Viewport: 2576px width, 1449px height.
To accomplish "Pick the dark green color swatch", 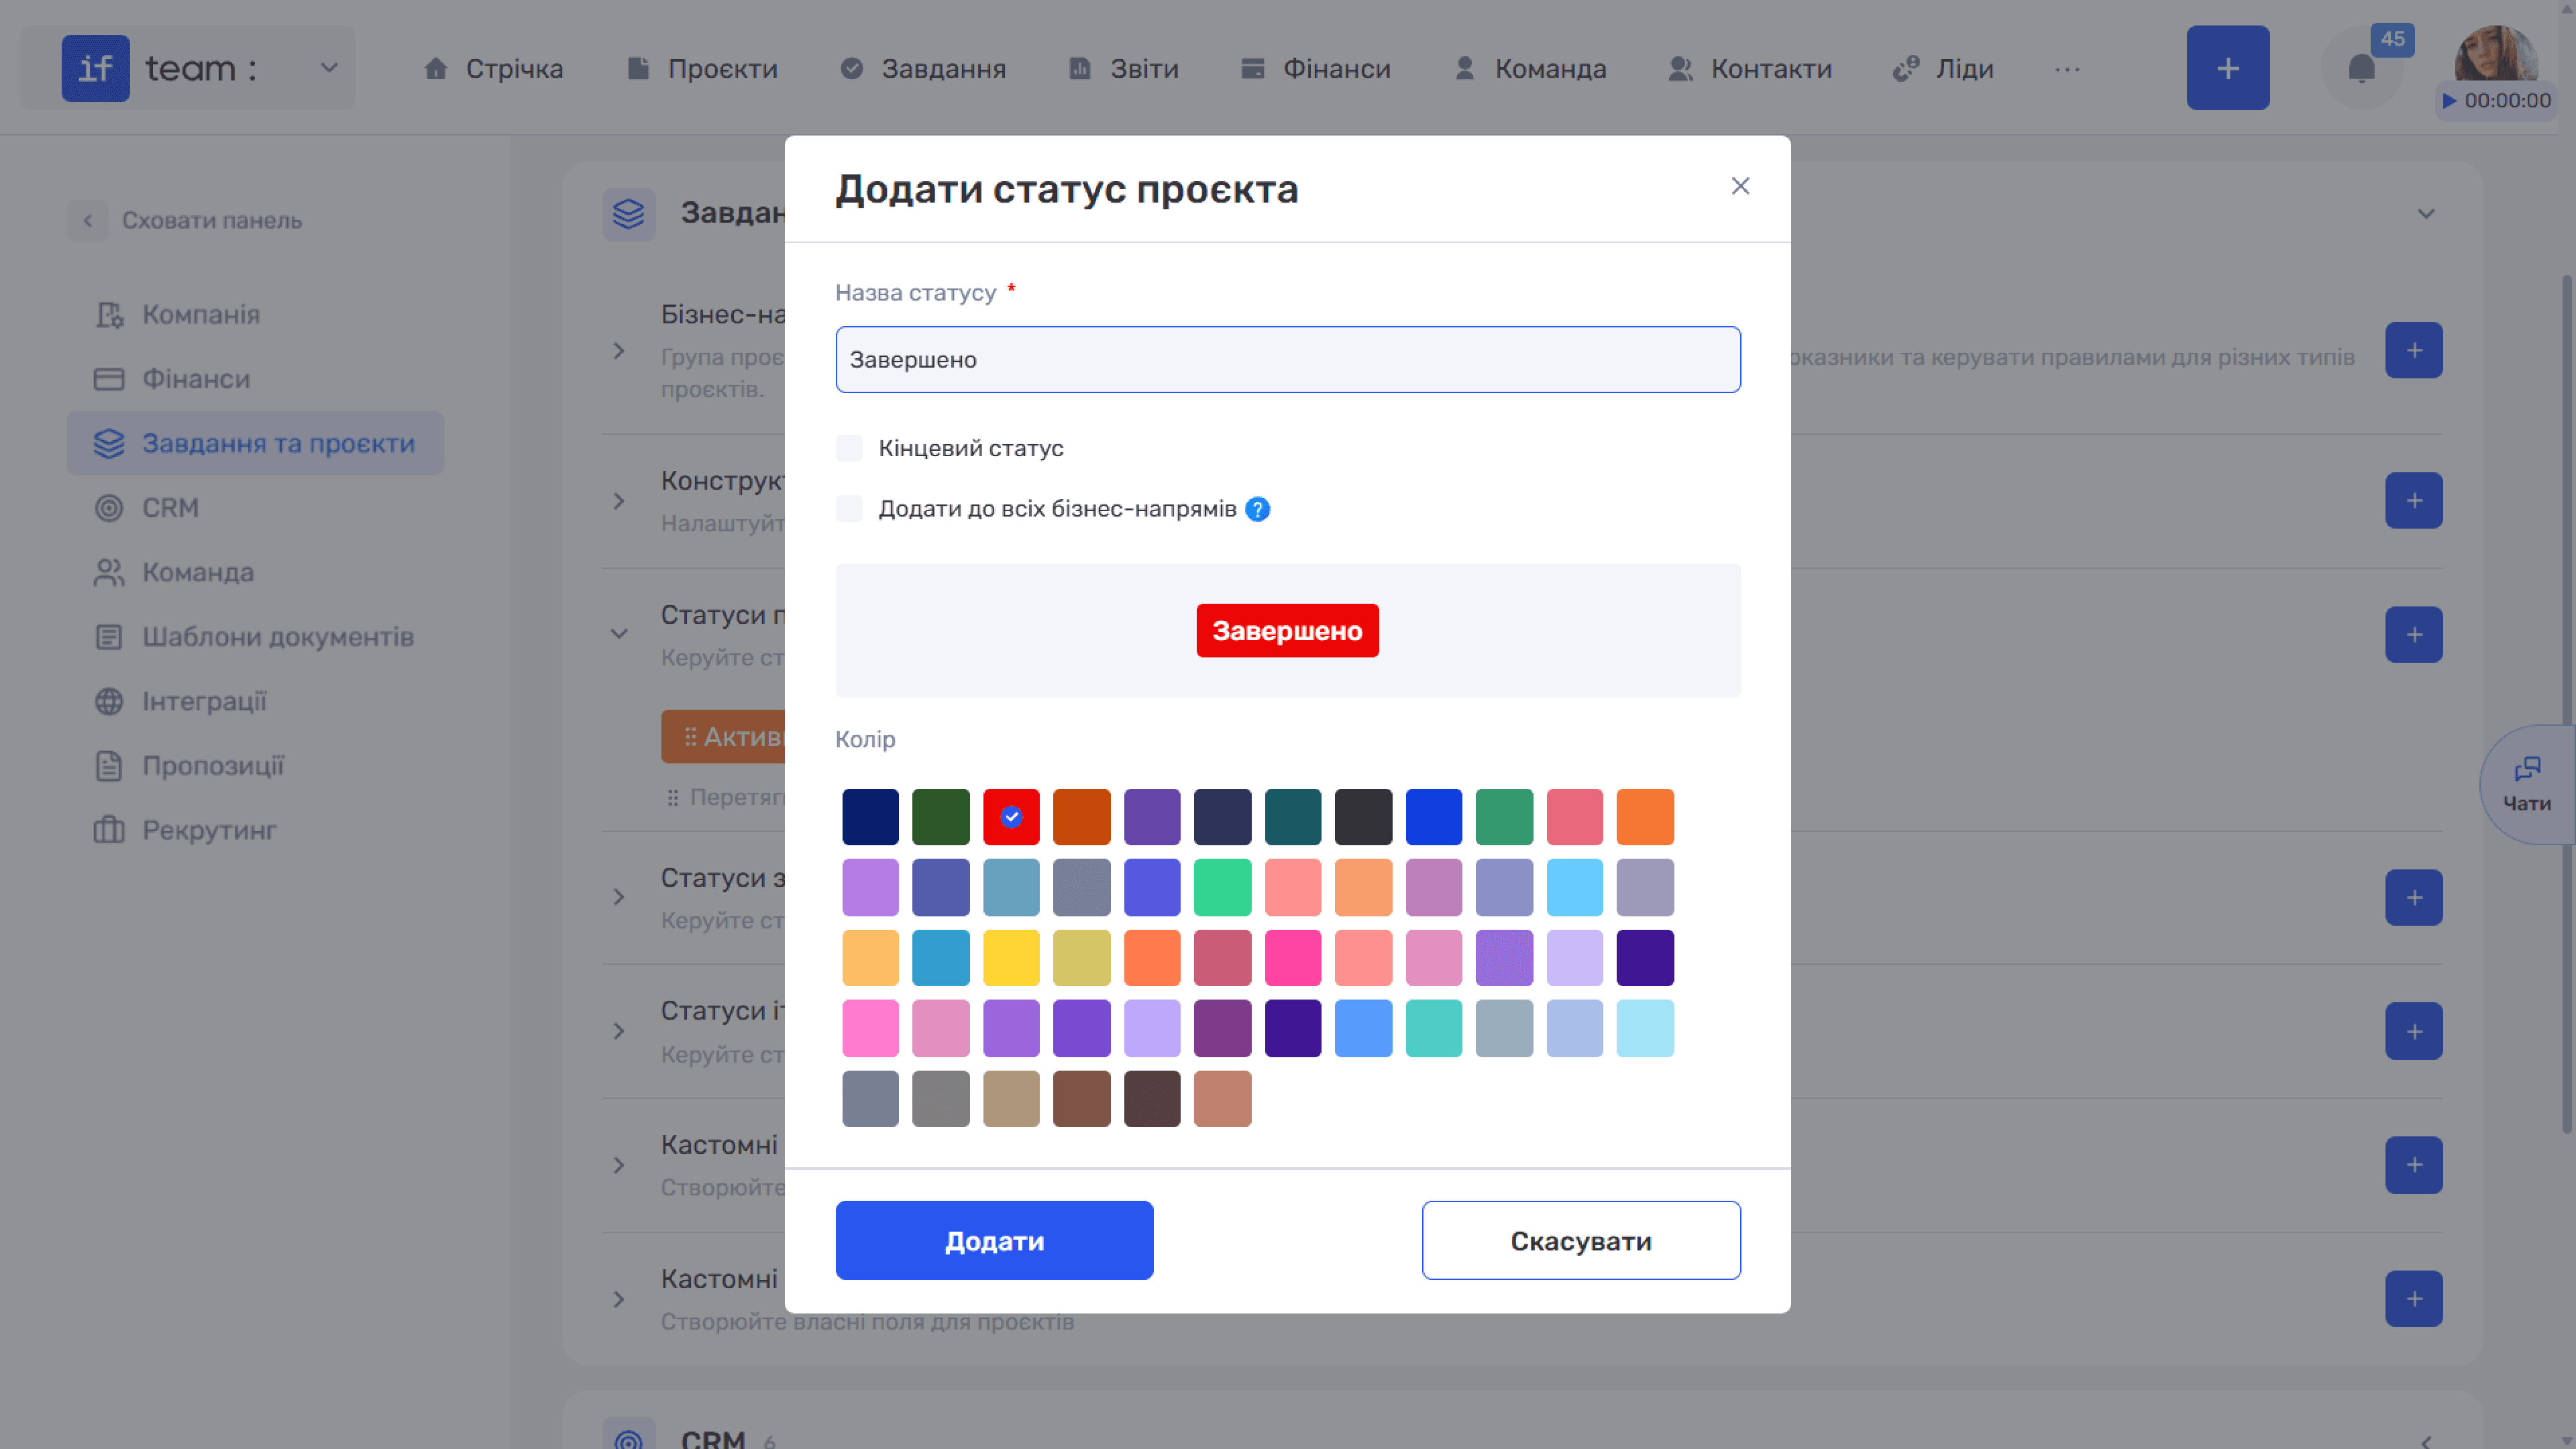I will click(x=940, y=817).
